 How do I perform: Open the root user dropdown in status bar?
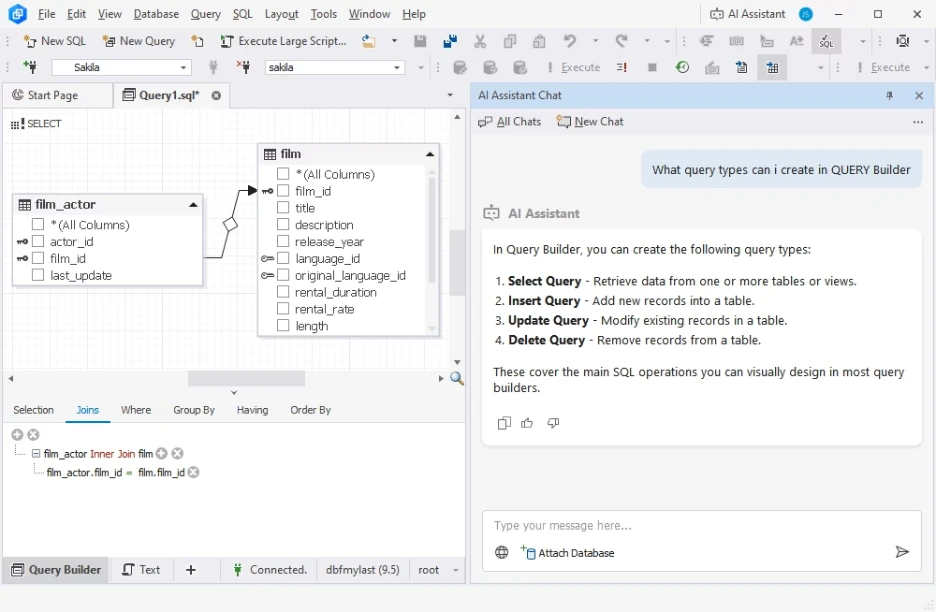coord(456,570)
